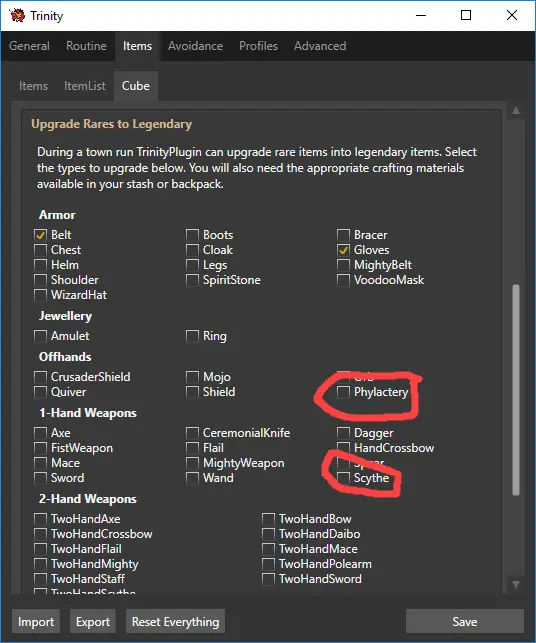
Task: Click the scroll up arrow icon
Action: point(516,110)
